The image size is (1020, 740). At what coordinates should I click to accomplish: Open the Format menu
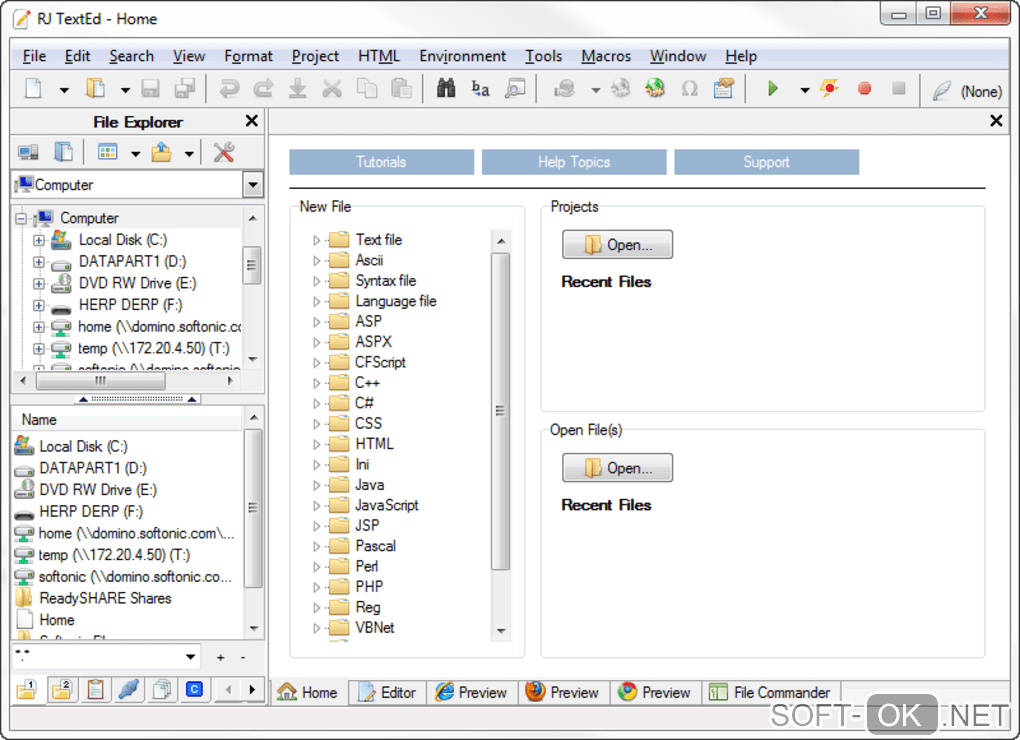tap(248, 57)
